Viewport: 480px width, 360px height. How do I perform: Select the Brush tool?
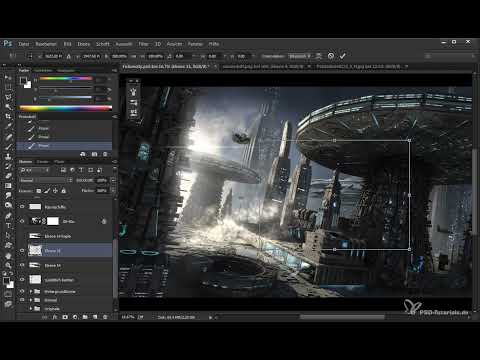pyautogui.click(x=8, y=146)
